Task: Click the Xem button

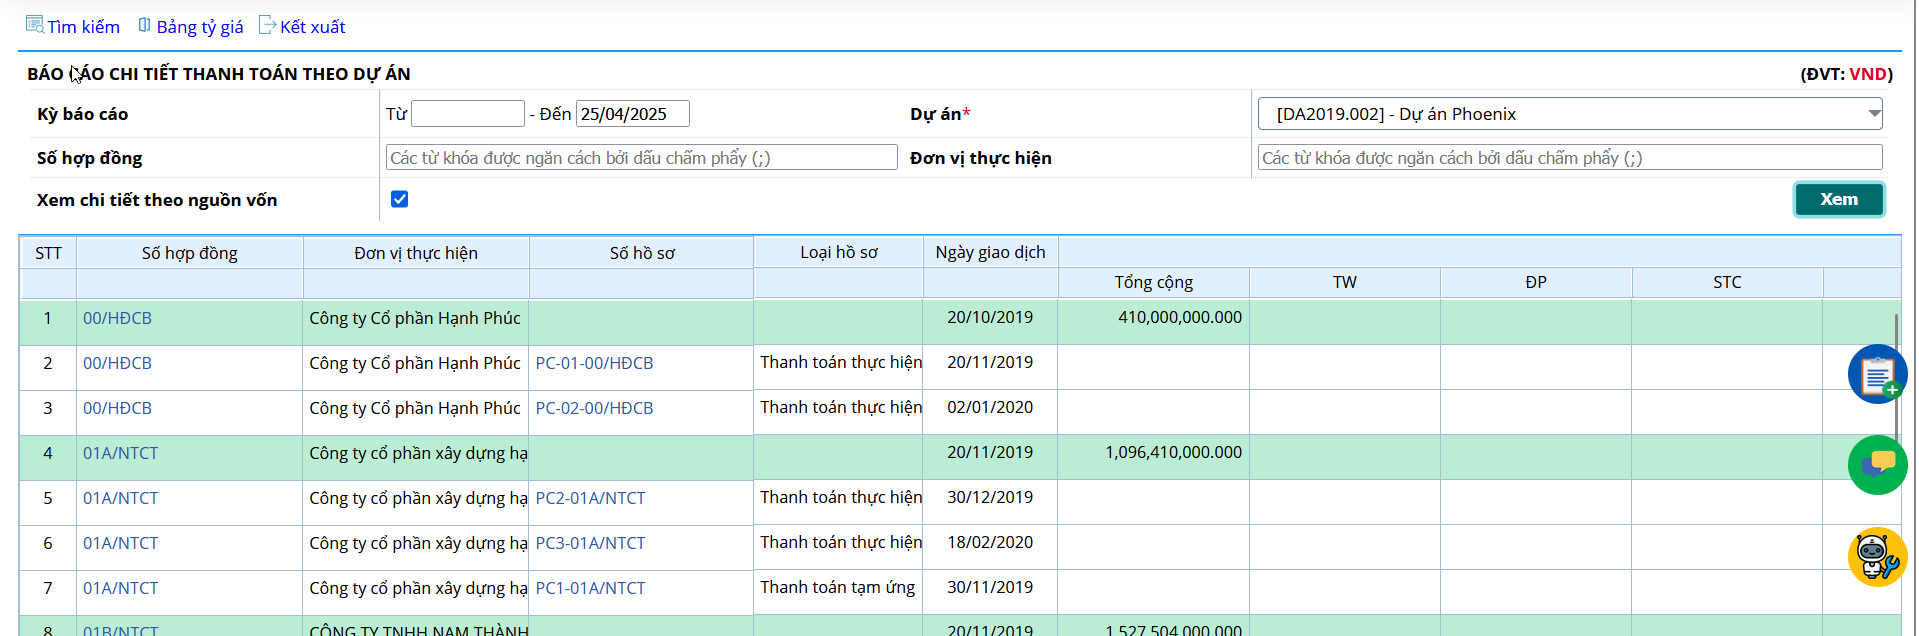Action: click(x=1839, y=199)
